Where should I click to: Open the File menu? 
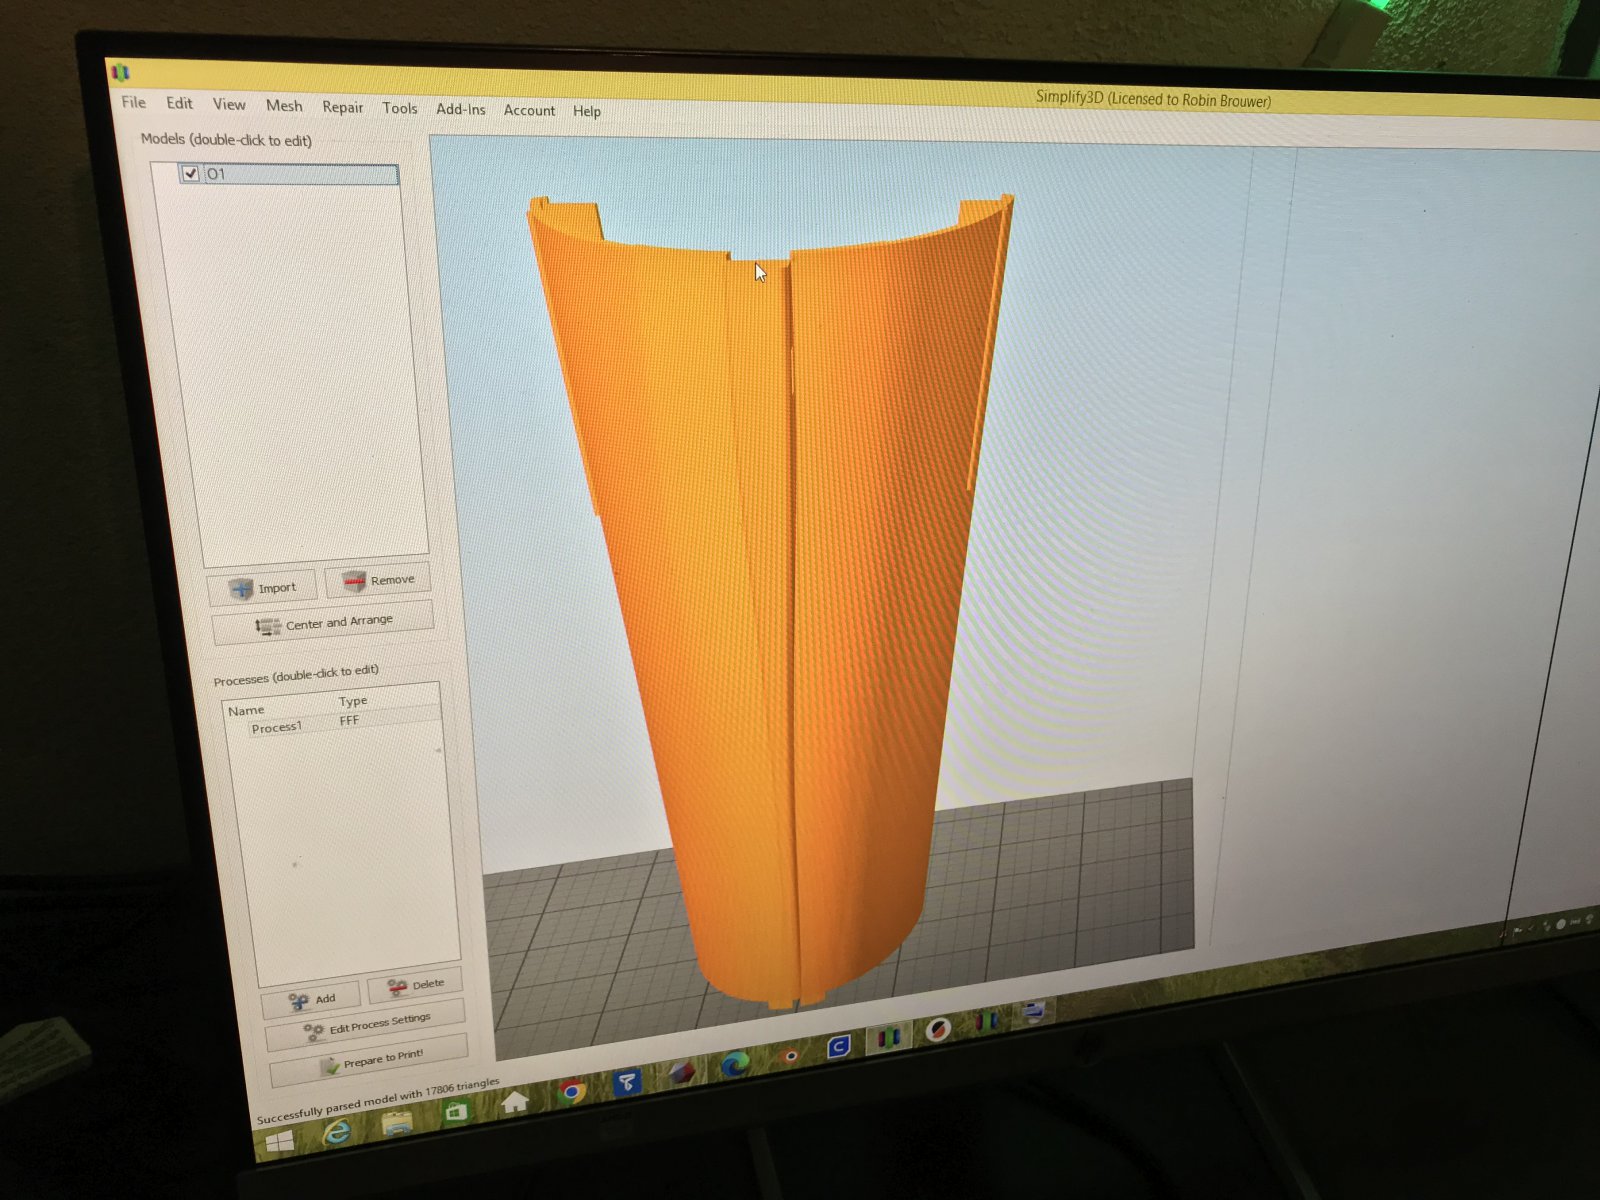point(133,102)
